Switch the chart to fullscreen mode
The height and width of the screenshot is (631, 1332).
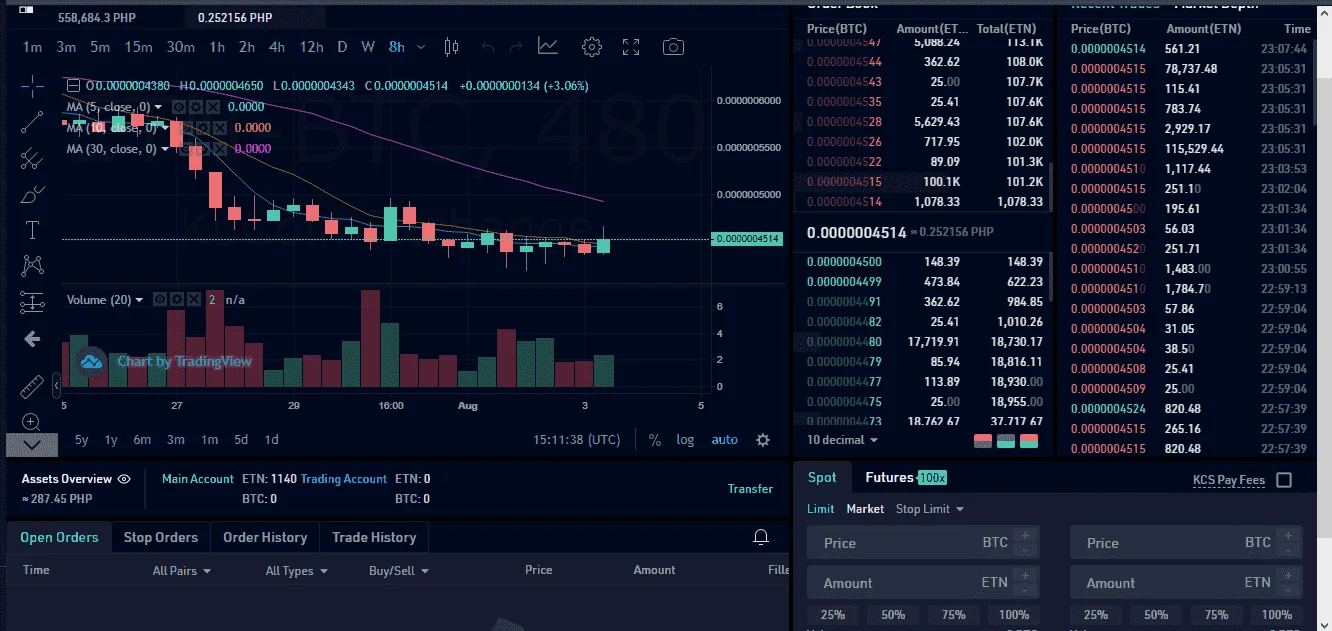click(631, 47)
